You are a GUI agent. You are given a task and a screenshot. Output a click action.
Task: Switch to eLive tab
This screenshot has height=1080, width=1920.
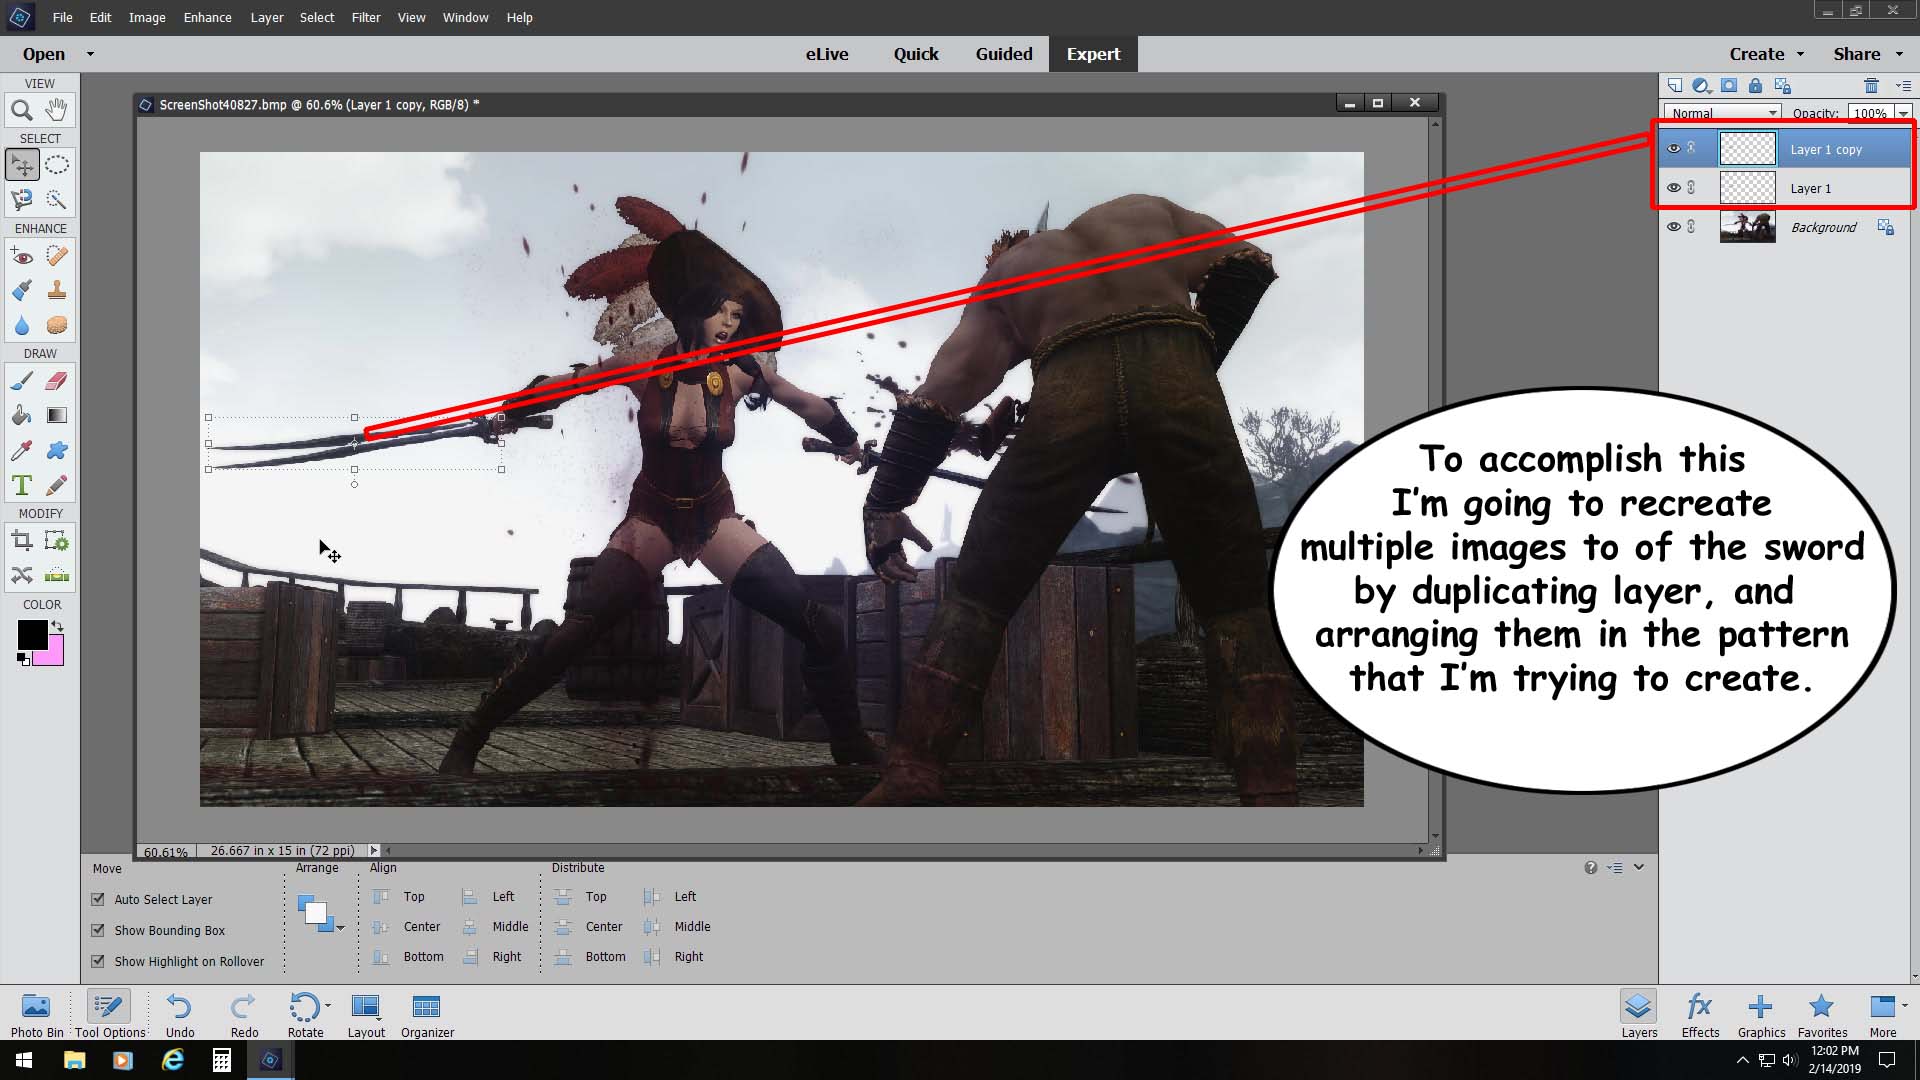827,54
